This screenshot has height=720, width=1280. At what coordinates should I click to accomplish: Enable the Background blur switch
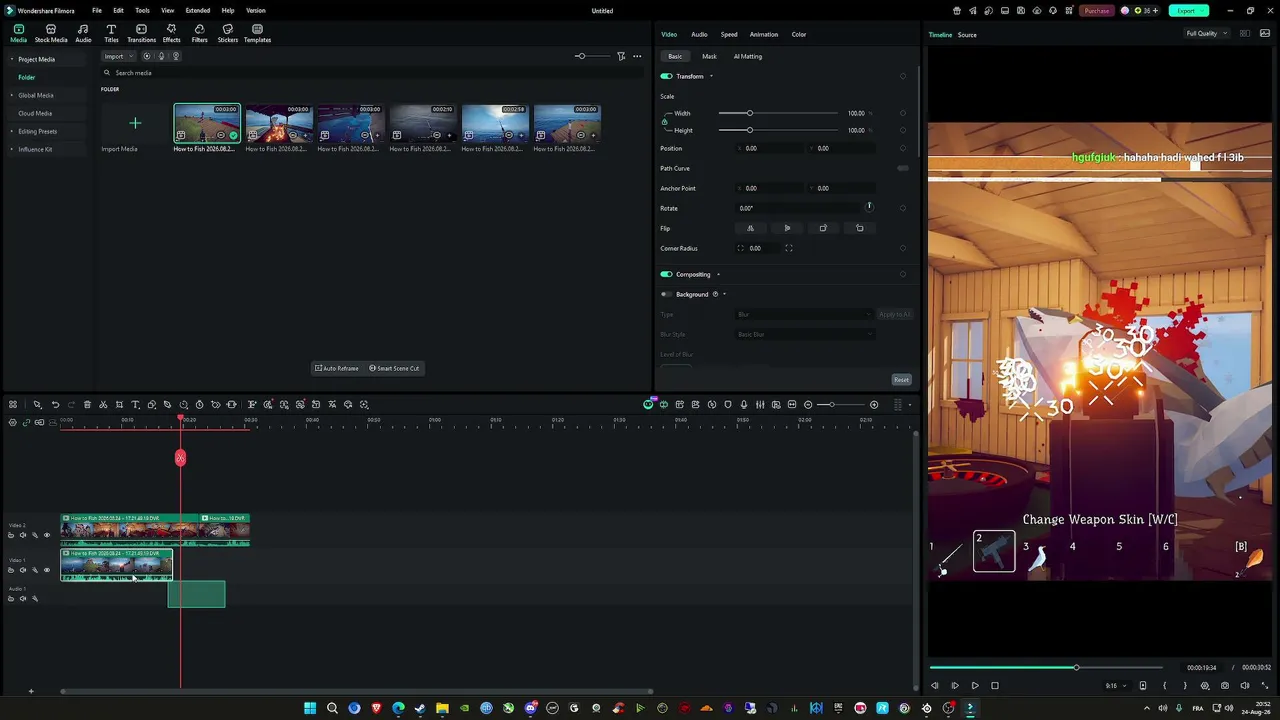coord(666,294)
